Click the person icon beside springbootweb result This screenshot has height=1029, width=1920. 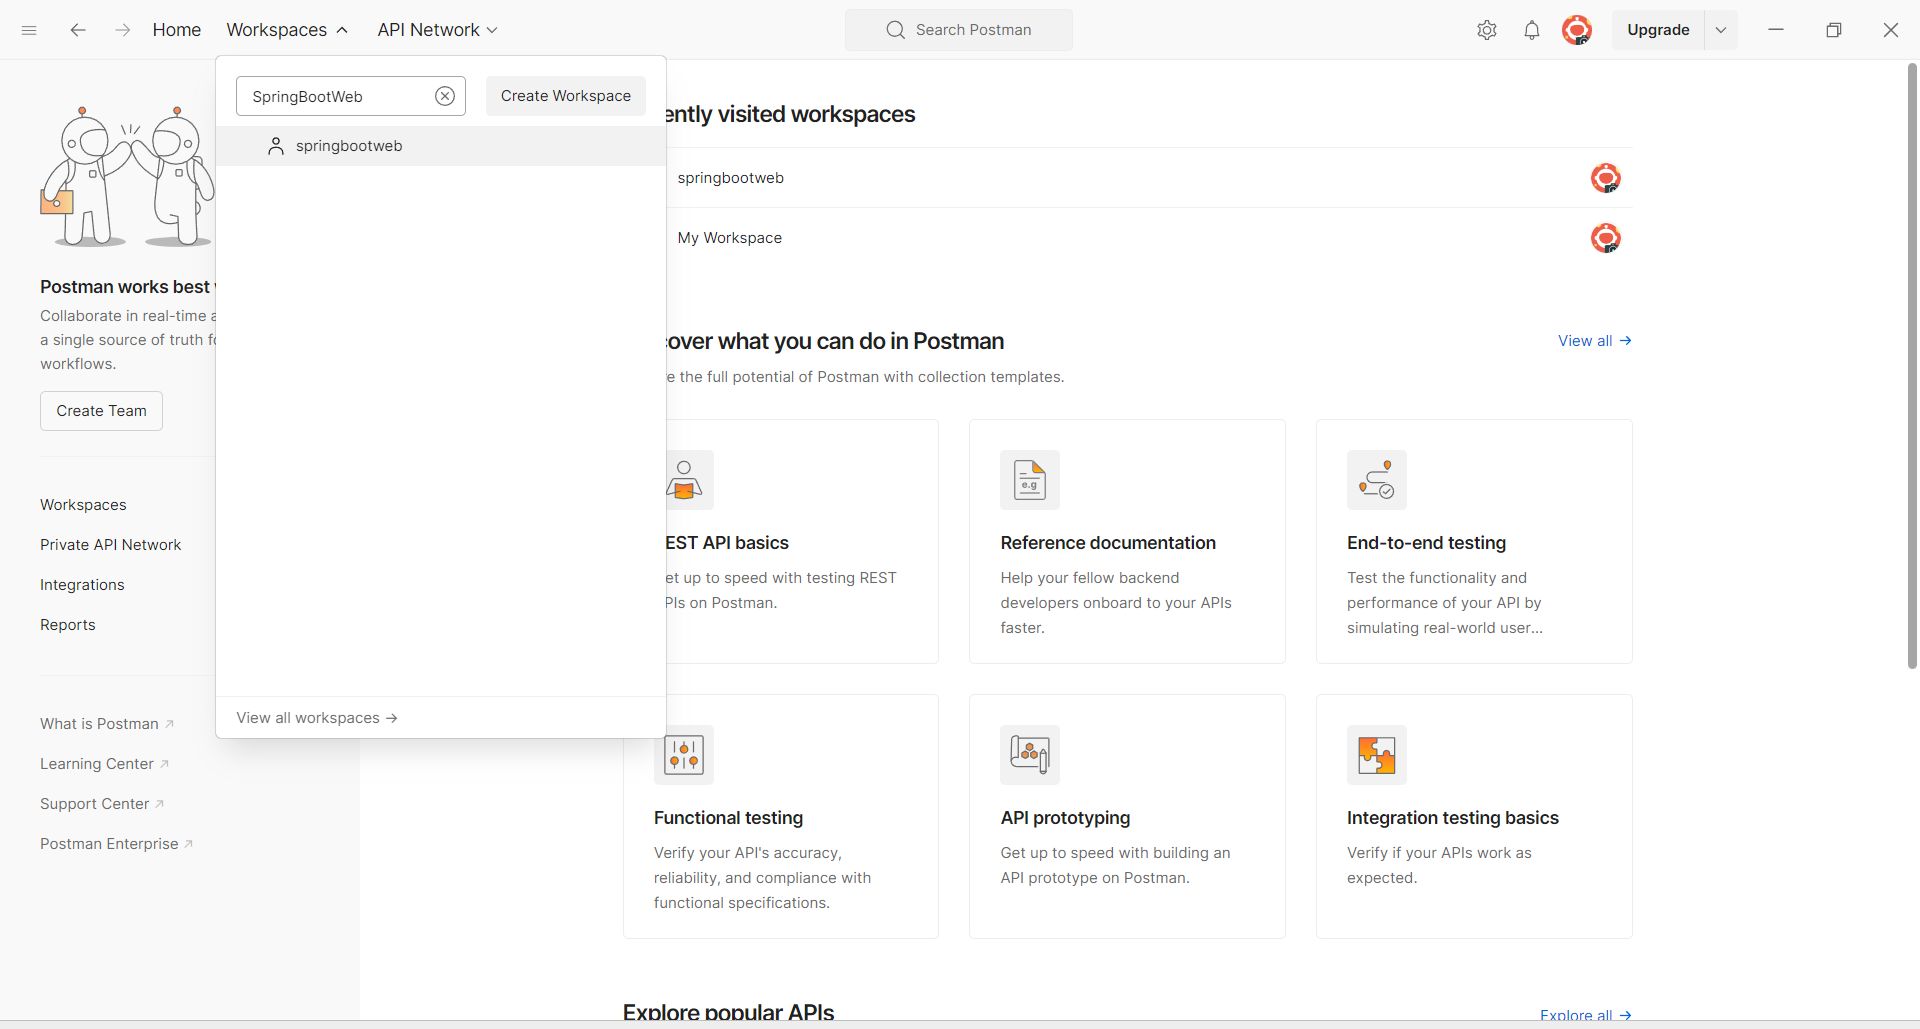(276, 146)
